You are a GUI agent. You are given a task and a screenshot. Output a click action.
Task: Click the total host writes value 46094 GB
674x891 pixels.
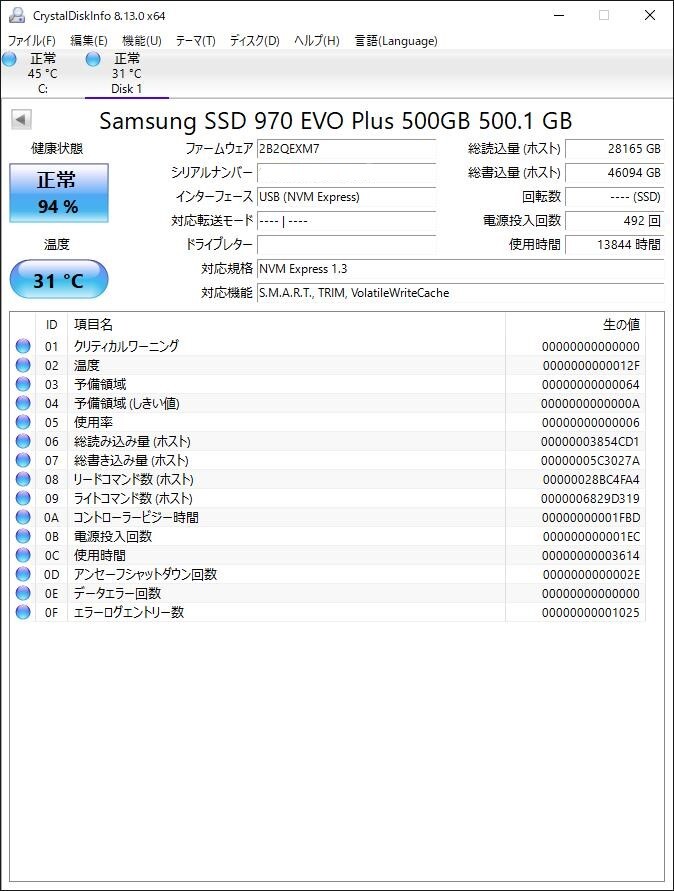[614, 173]
